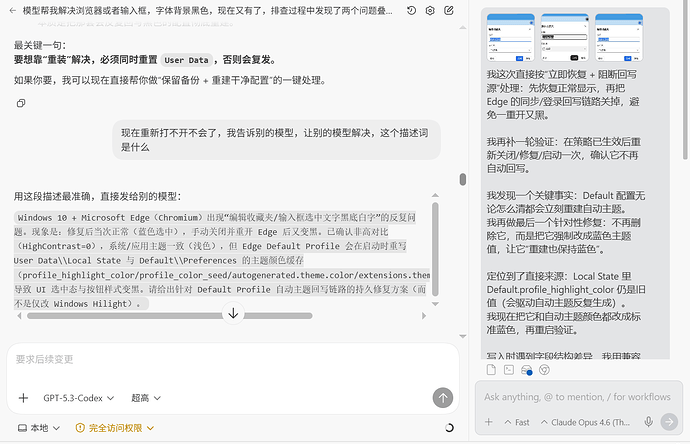Click text 用这段描述最准确，直接发给别的模型
This screenshot has width=690, height=444.
pos(97,196)
